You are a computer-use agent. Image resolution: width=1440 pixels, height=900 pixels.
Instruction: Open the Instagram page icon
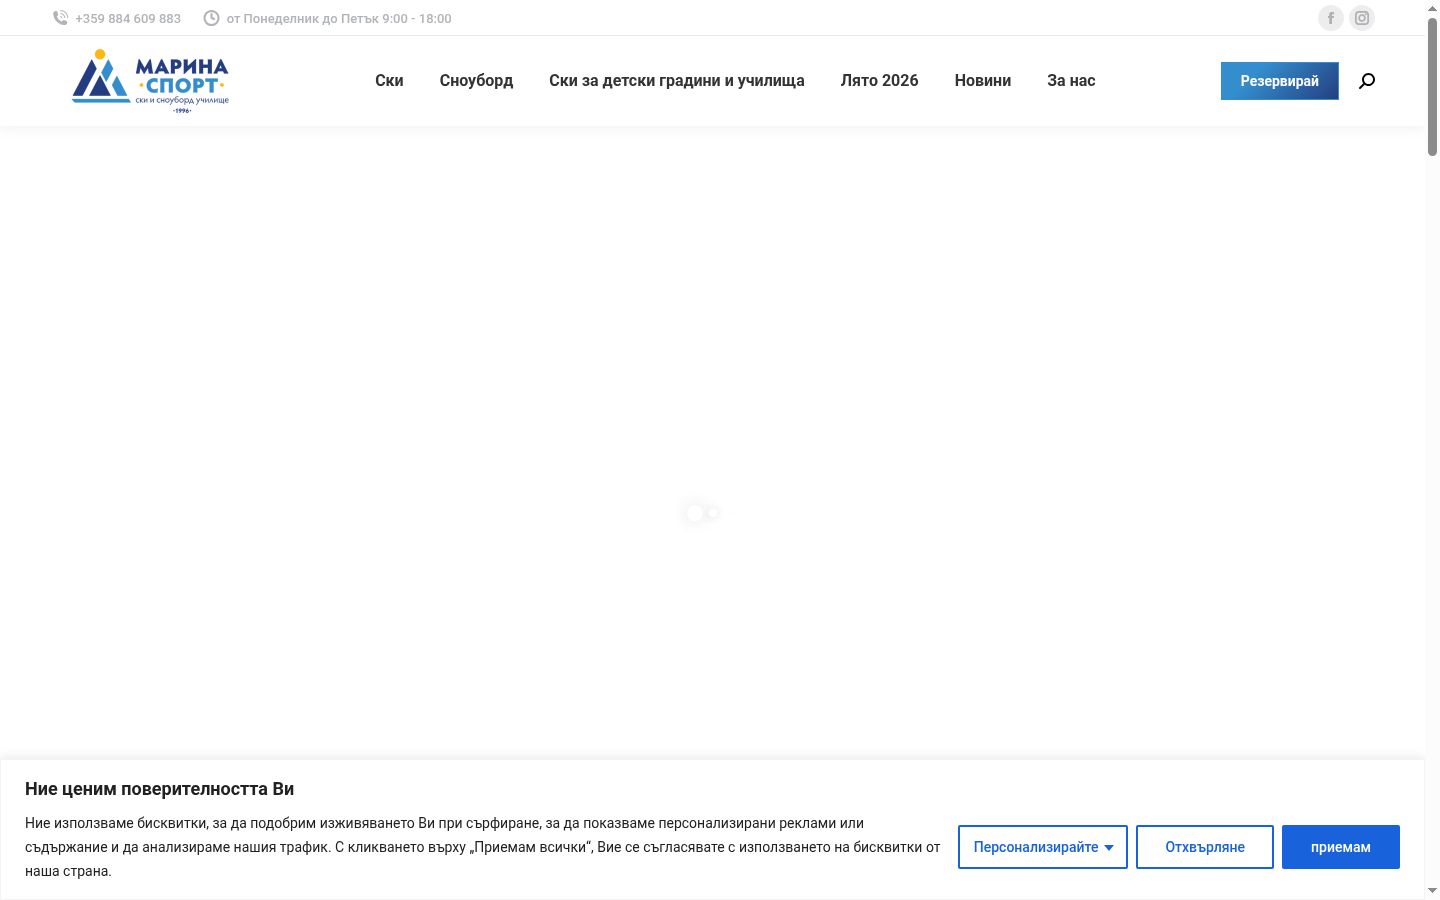point(1362,18)
